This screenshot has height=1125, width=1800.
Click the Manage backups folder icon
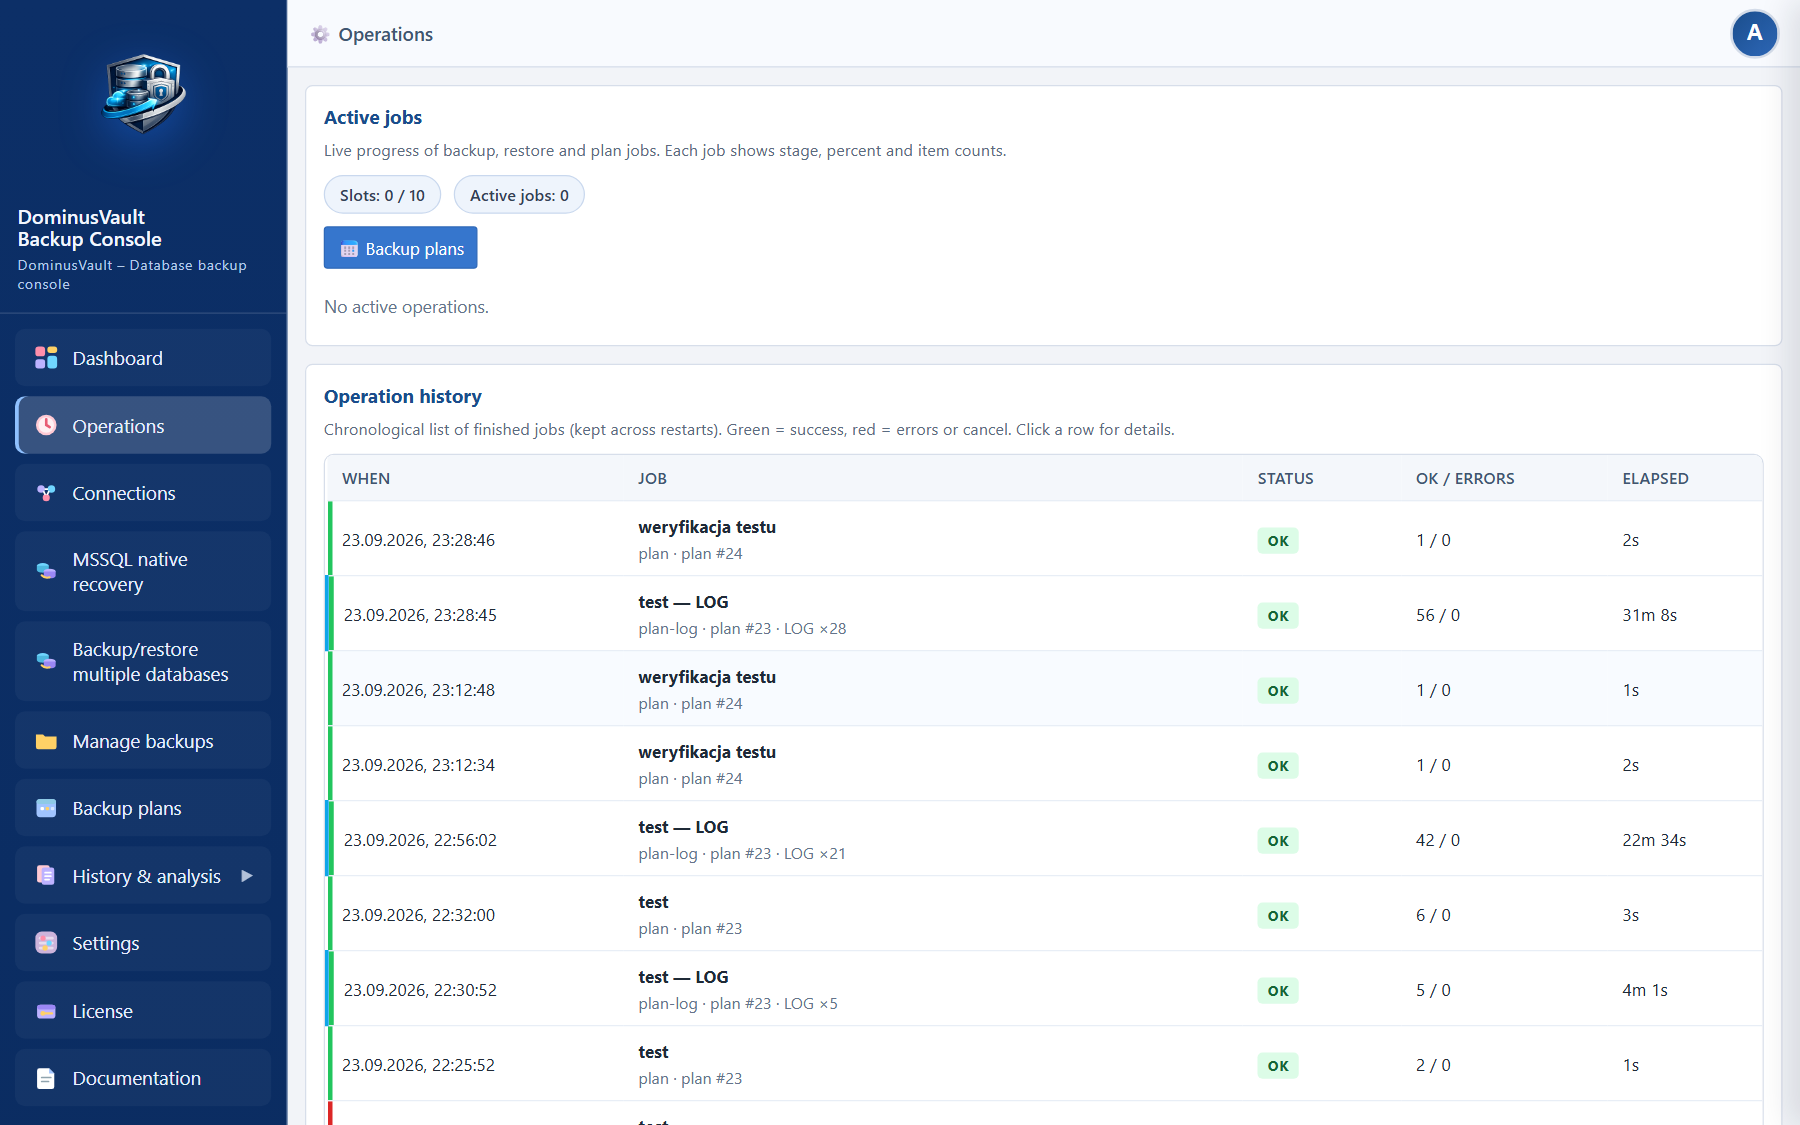(46, 741)
